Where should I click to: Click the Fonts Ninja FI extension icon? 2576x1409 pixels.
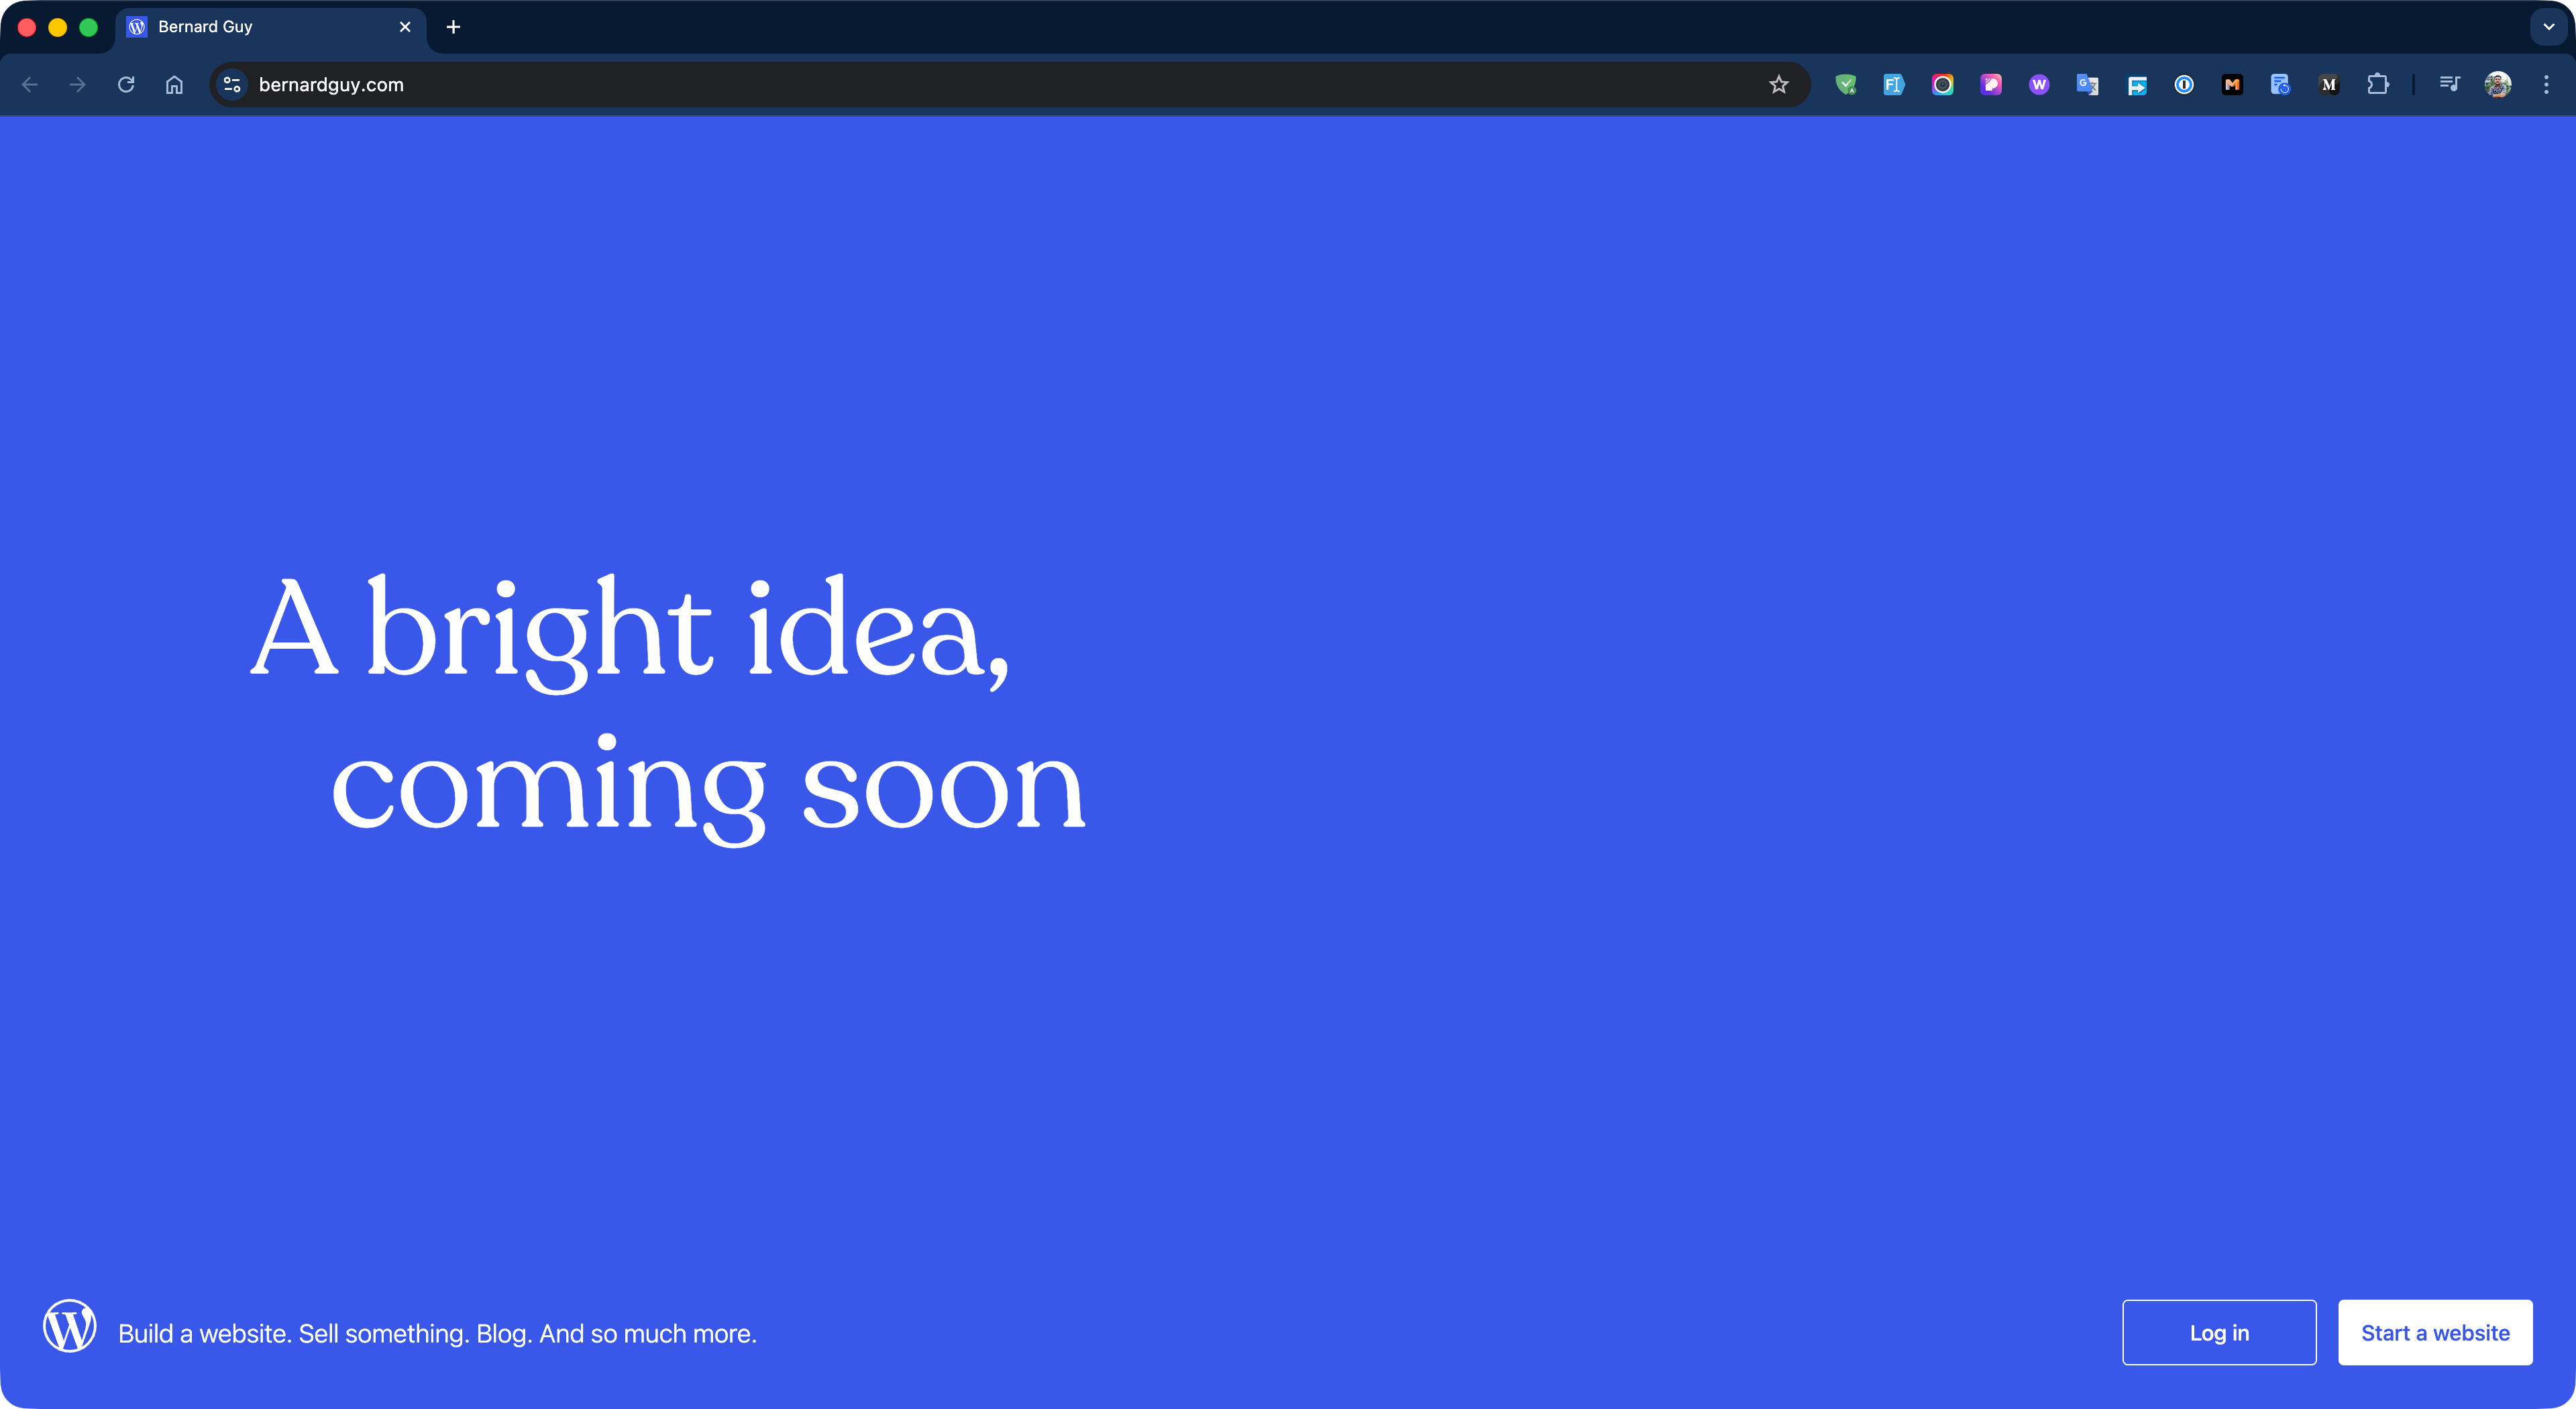(x=1893, y=85)
